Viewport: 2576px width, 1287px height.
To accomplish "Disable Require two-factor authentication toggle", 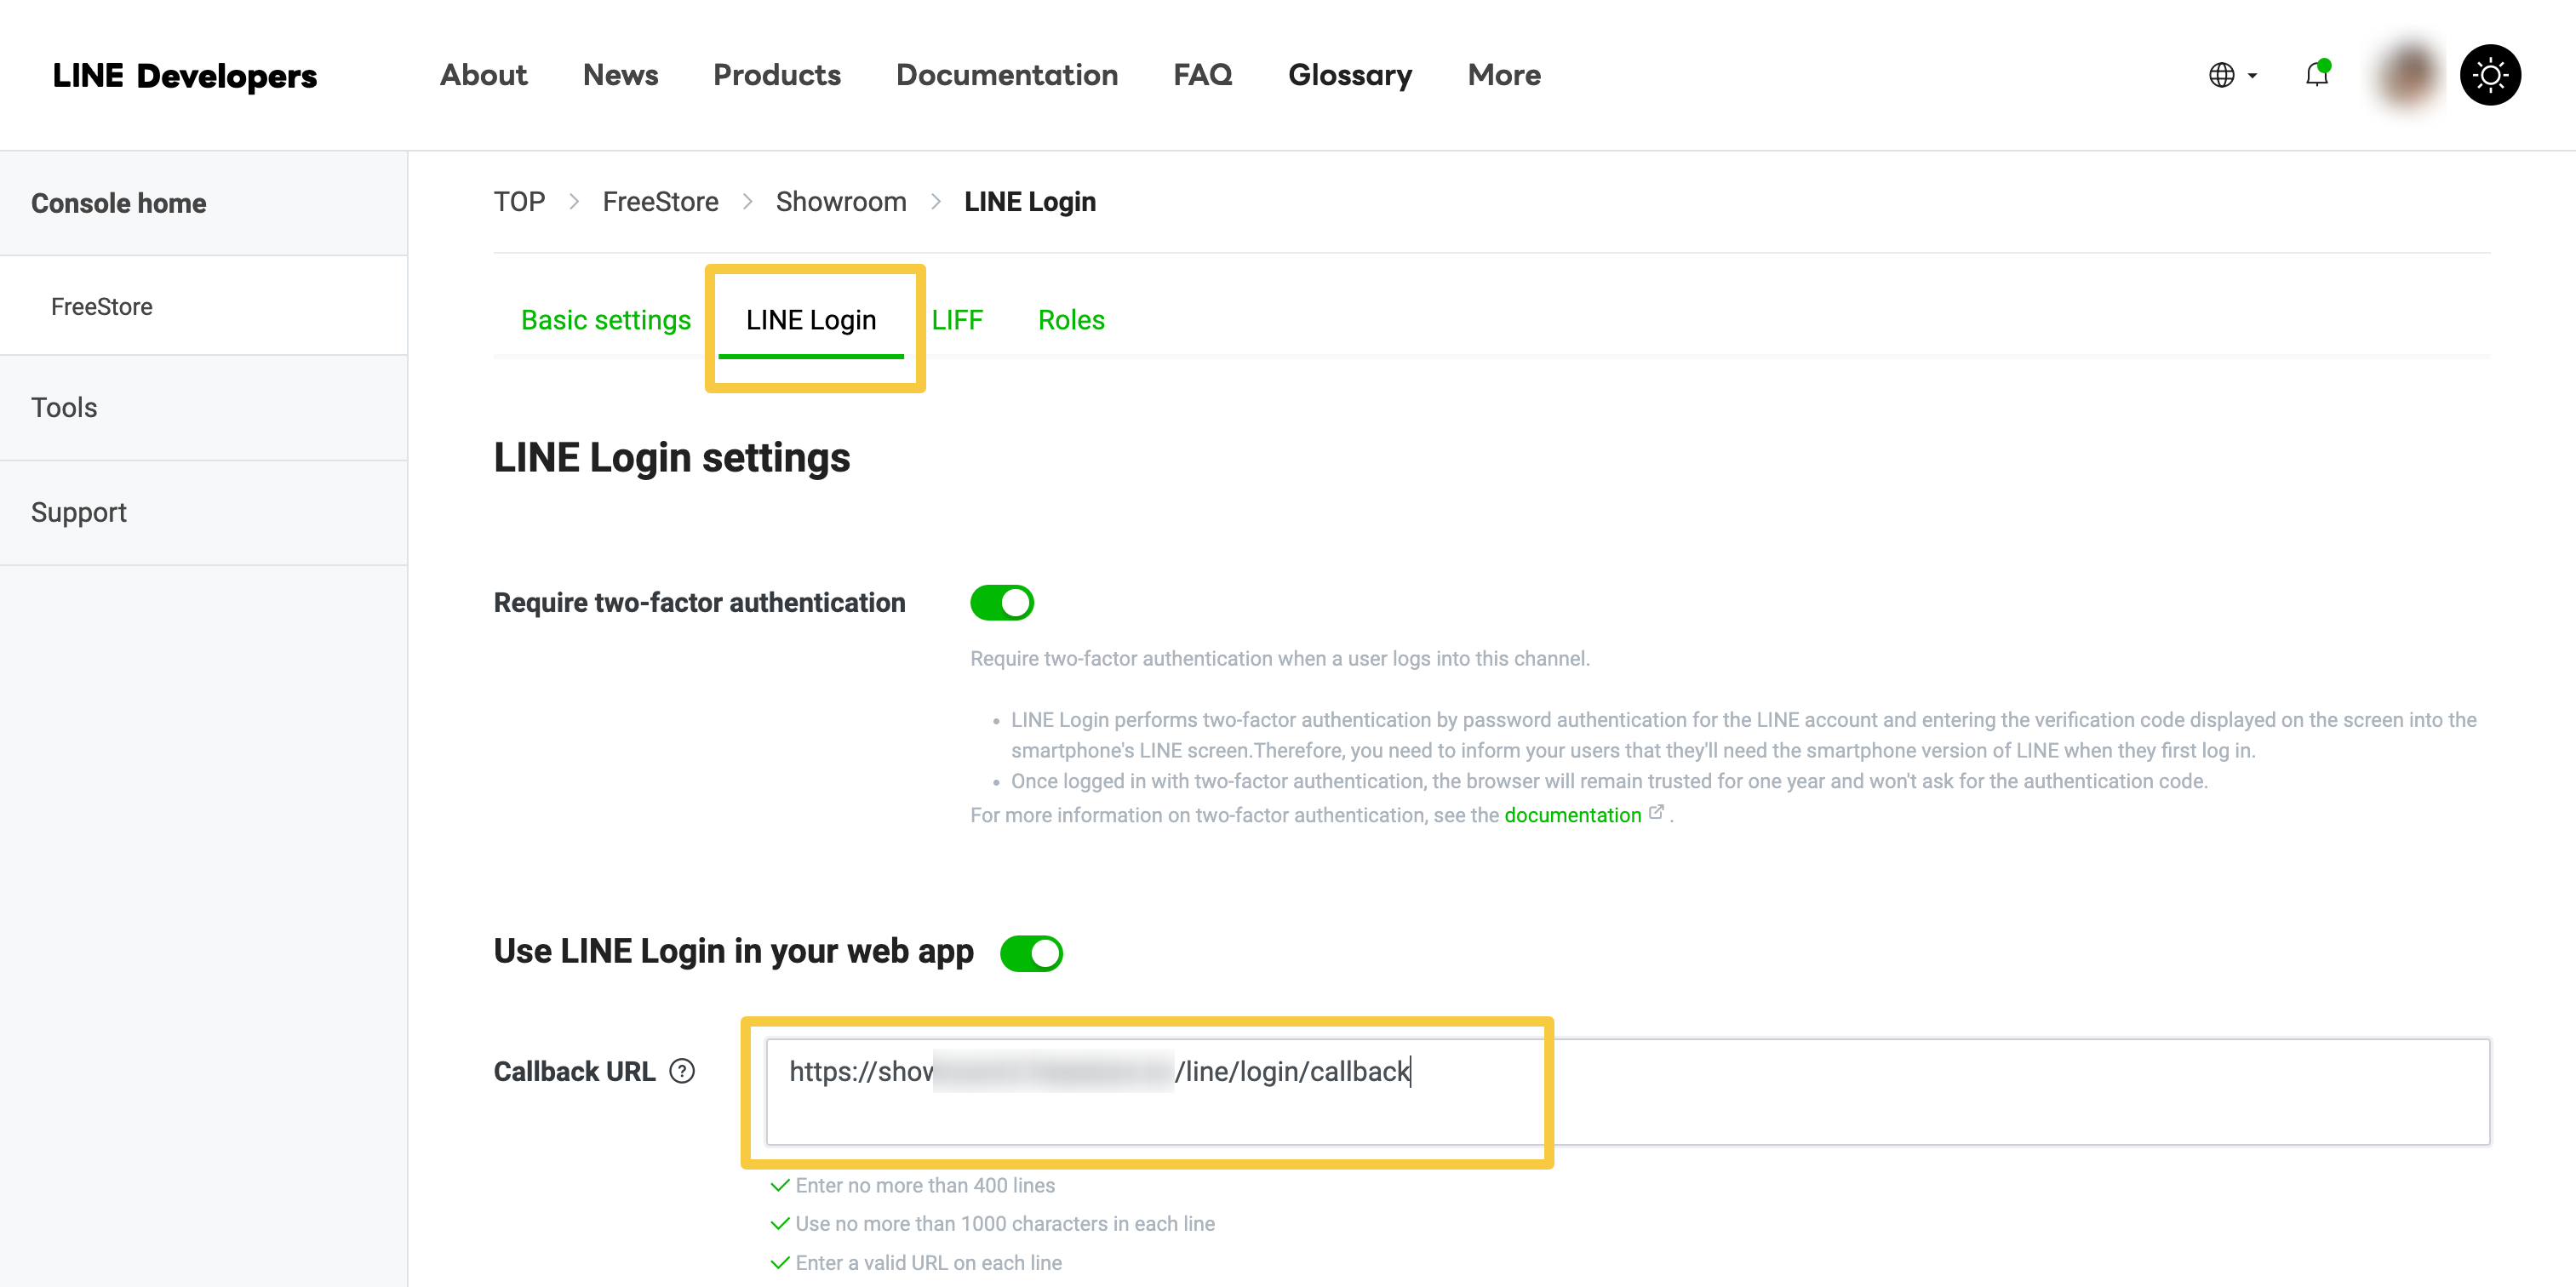I will point(1001,603).
